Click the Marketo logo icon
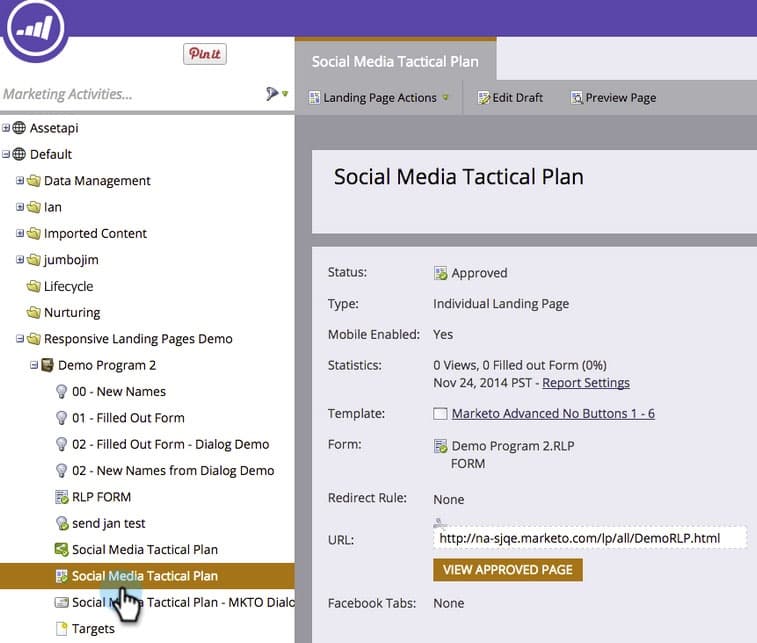Viewport: 757px width, 643px height. tap(35, 28)
